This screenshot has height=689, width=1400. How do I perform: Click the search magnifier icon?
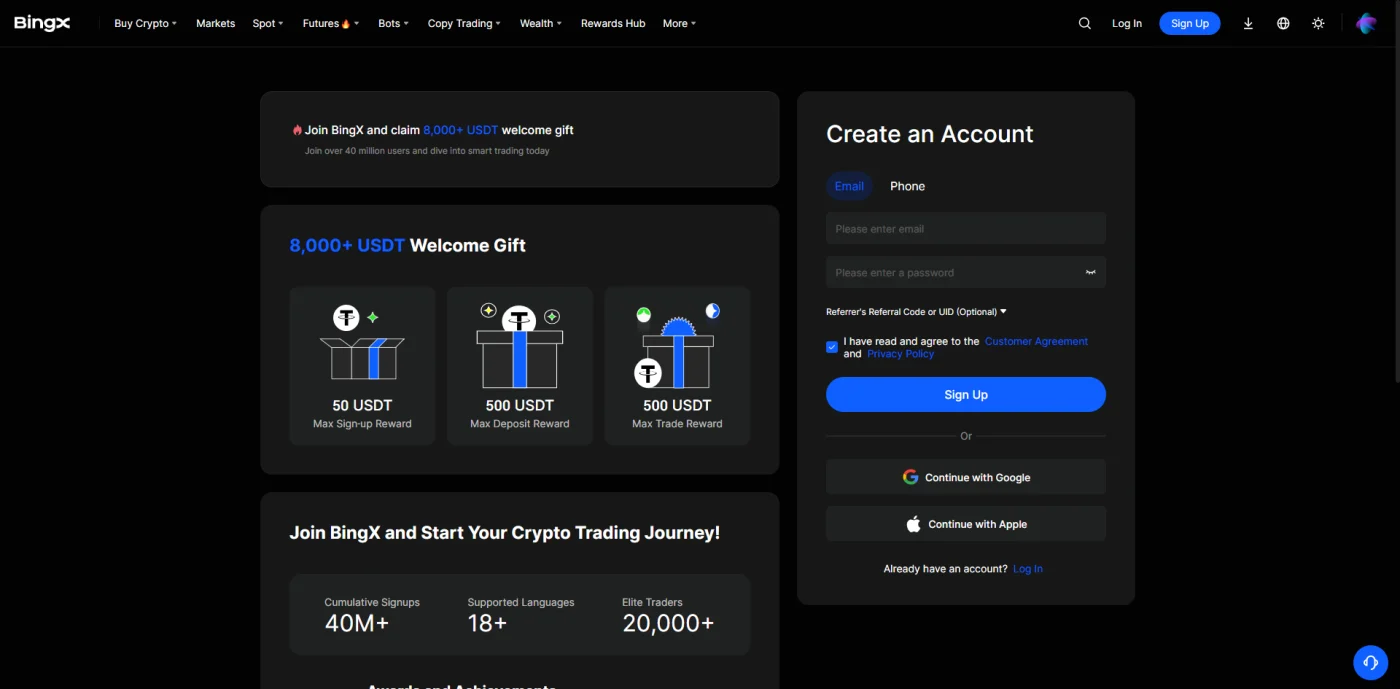point(1084,23)
